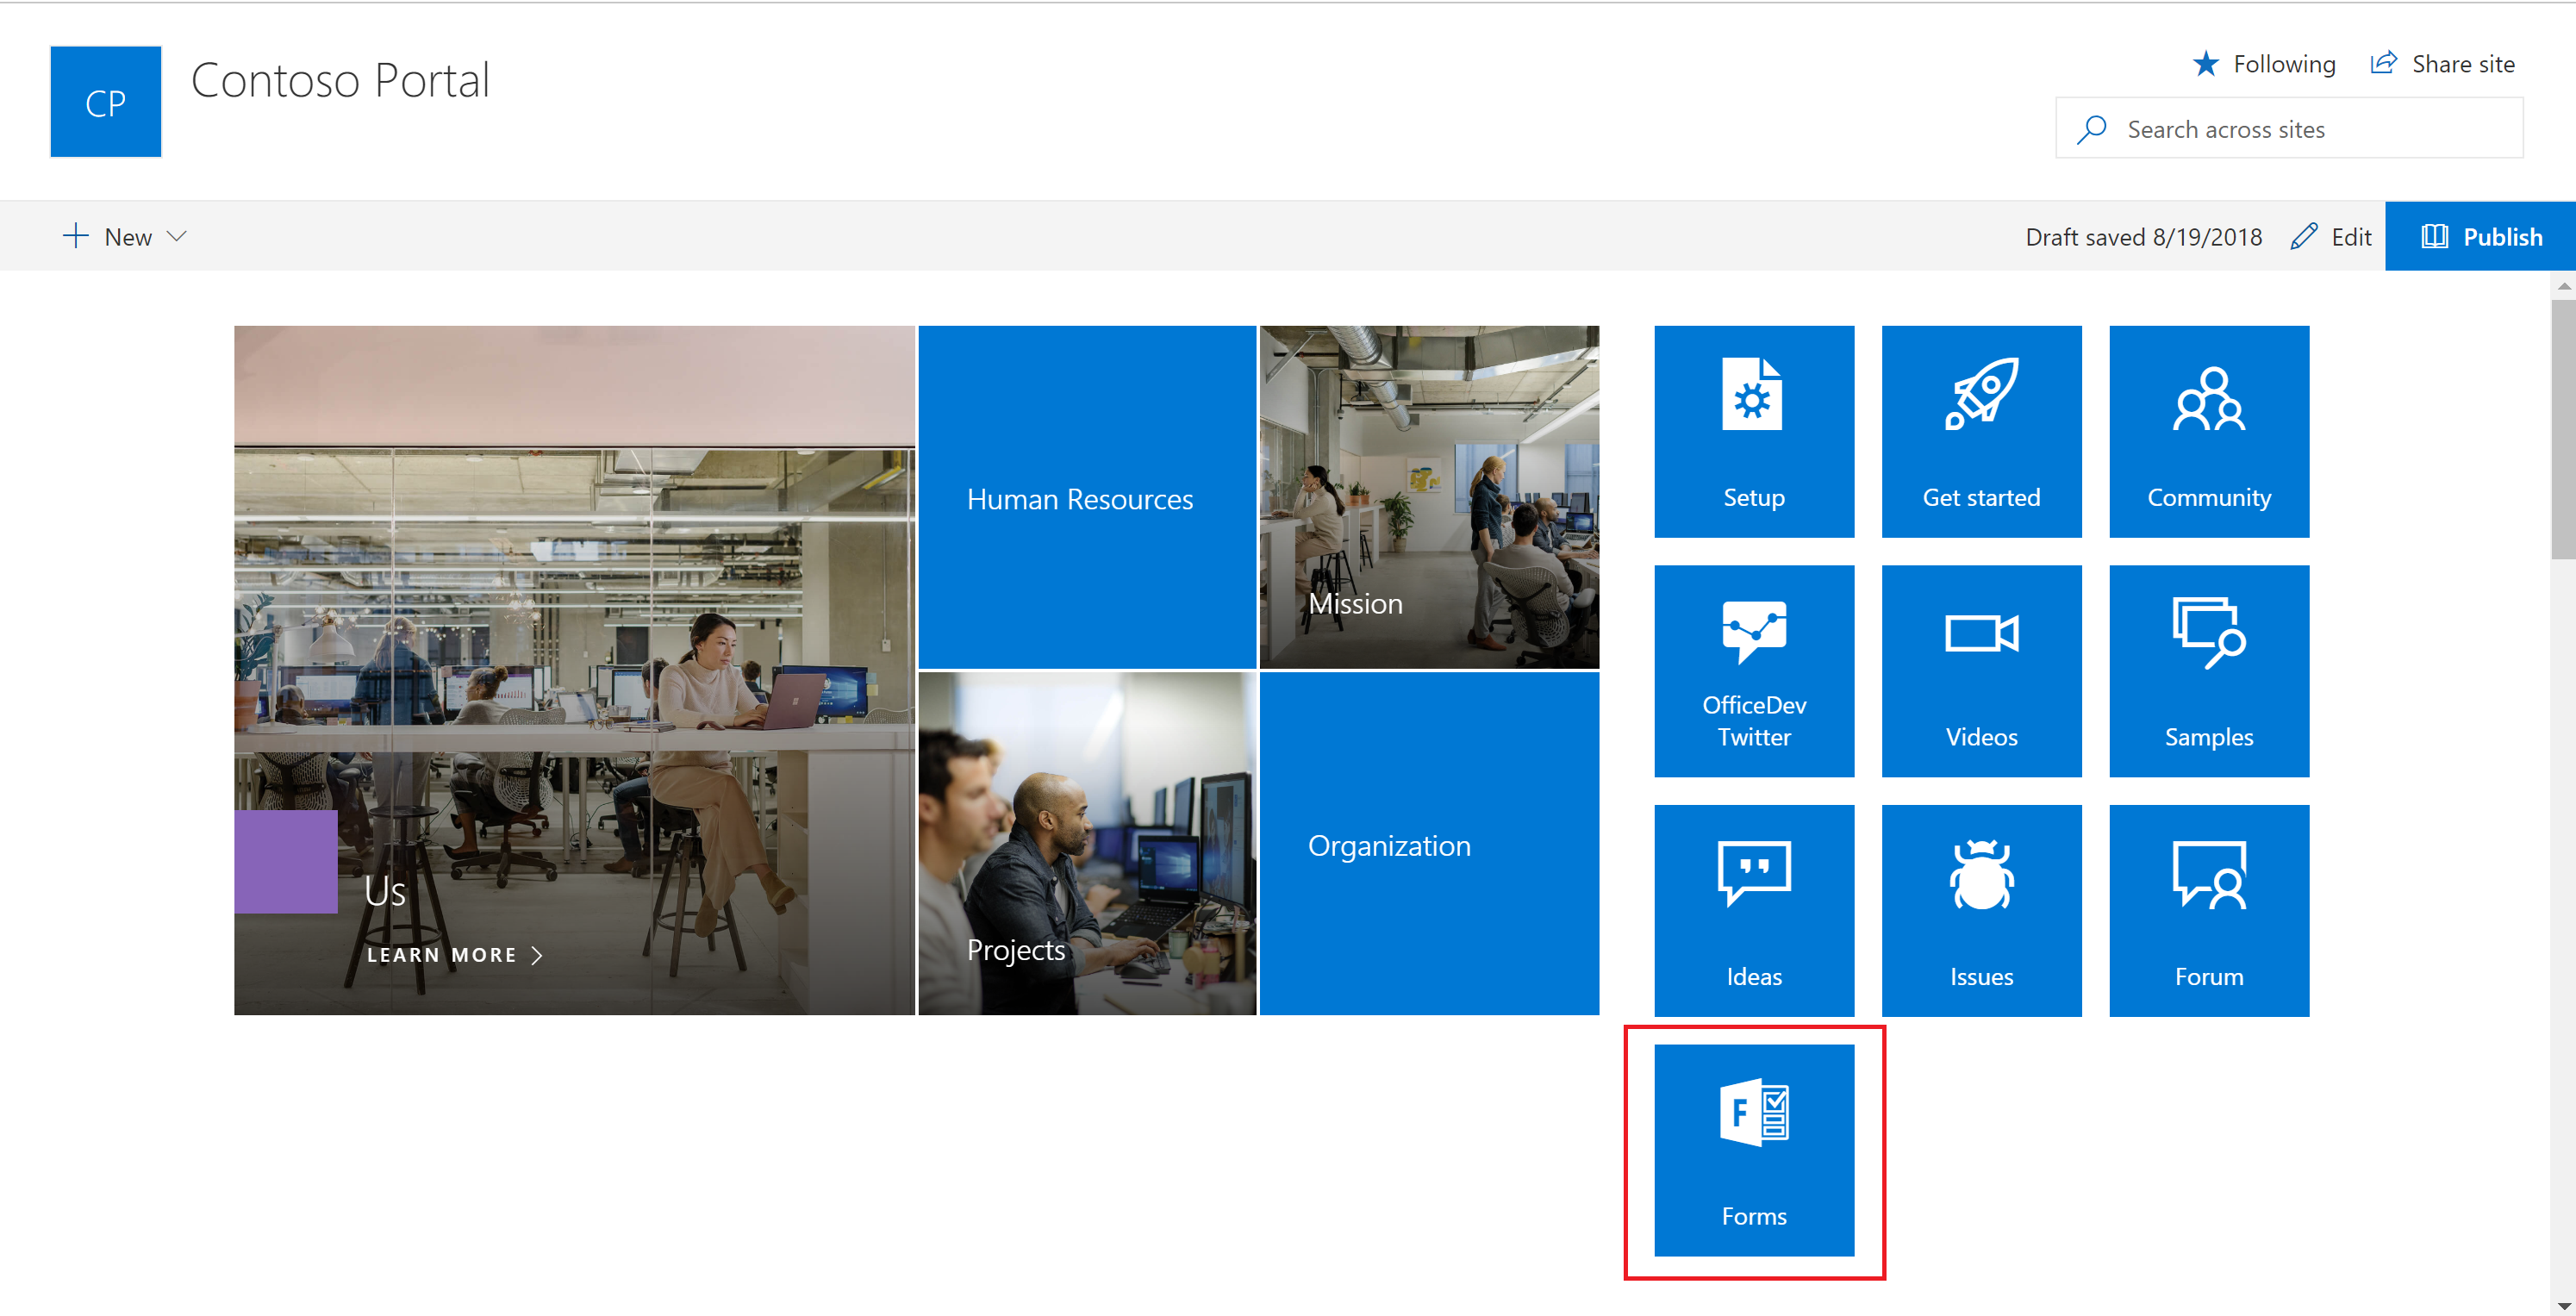Click the purple color square

pyautogui.click(x=285, y=861)
